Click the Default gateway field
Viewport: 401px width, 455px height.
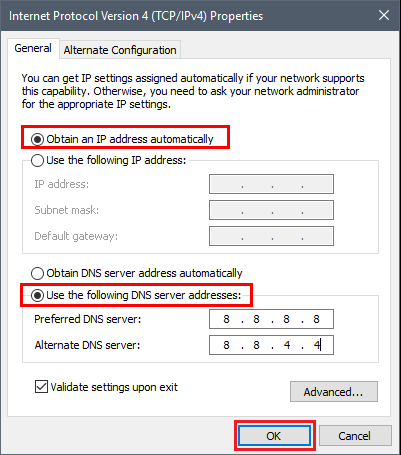coord(271,236)
